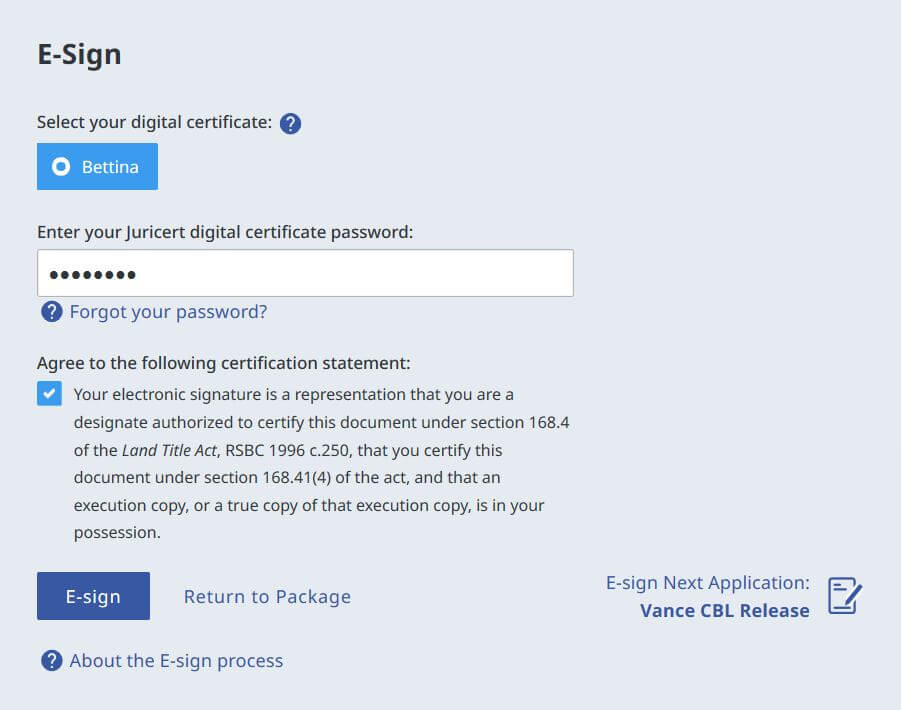Select the Bettina certificate radio button
The image size is (901, 710).
coord(97,167)
